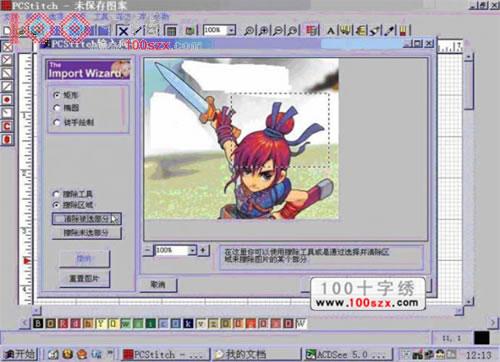This screenshot has height=362, width=500.
Task: Click the red C tool in left toolbar
Action: tap(7, 126)
